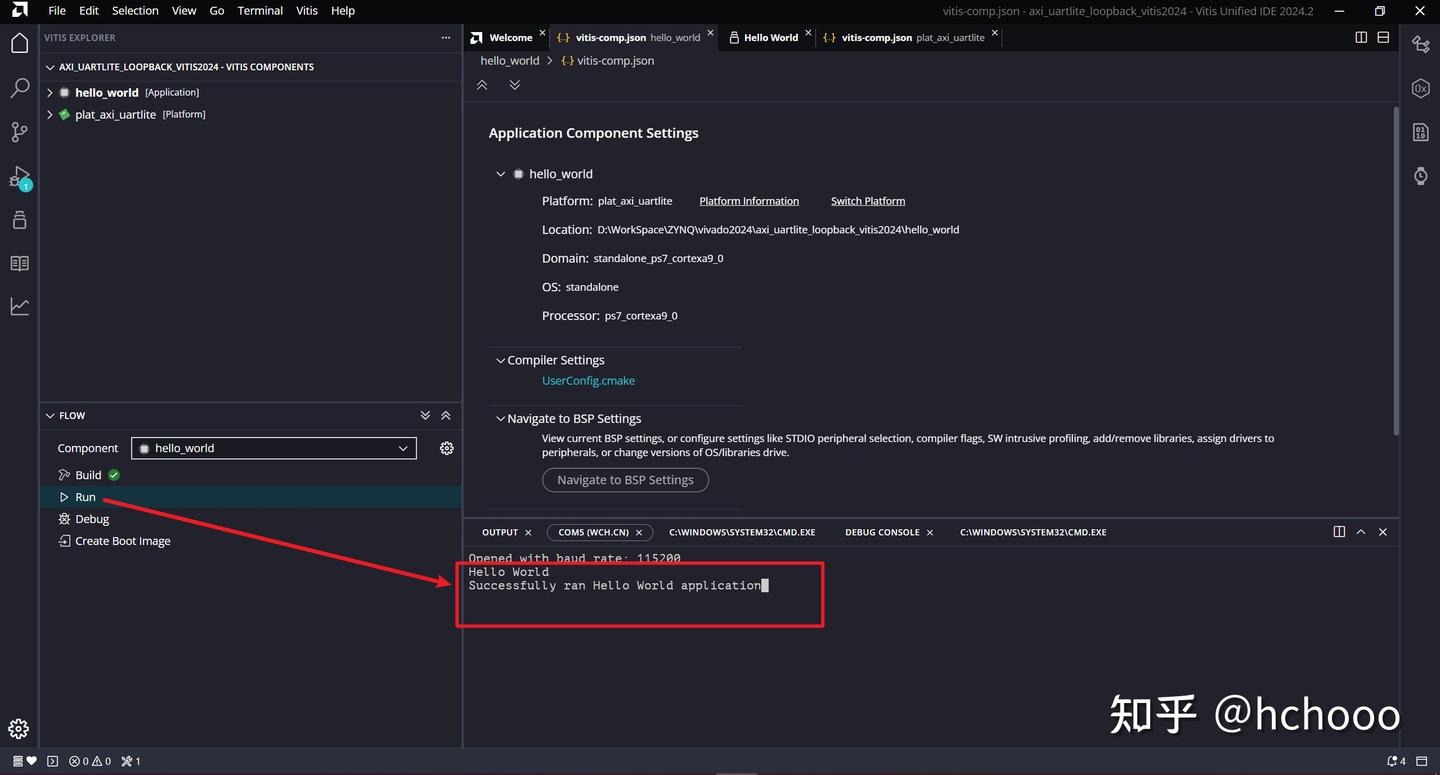Click the notifications bell showing 4
This screenshot has height=775, width=1440.
pos(1397,761)
